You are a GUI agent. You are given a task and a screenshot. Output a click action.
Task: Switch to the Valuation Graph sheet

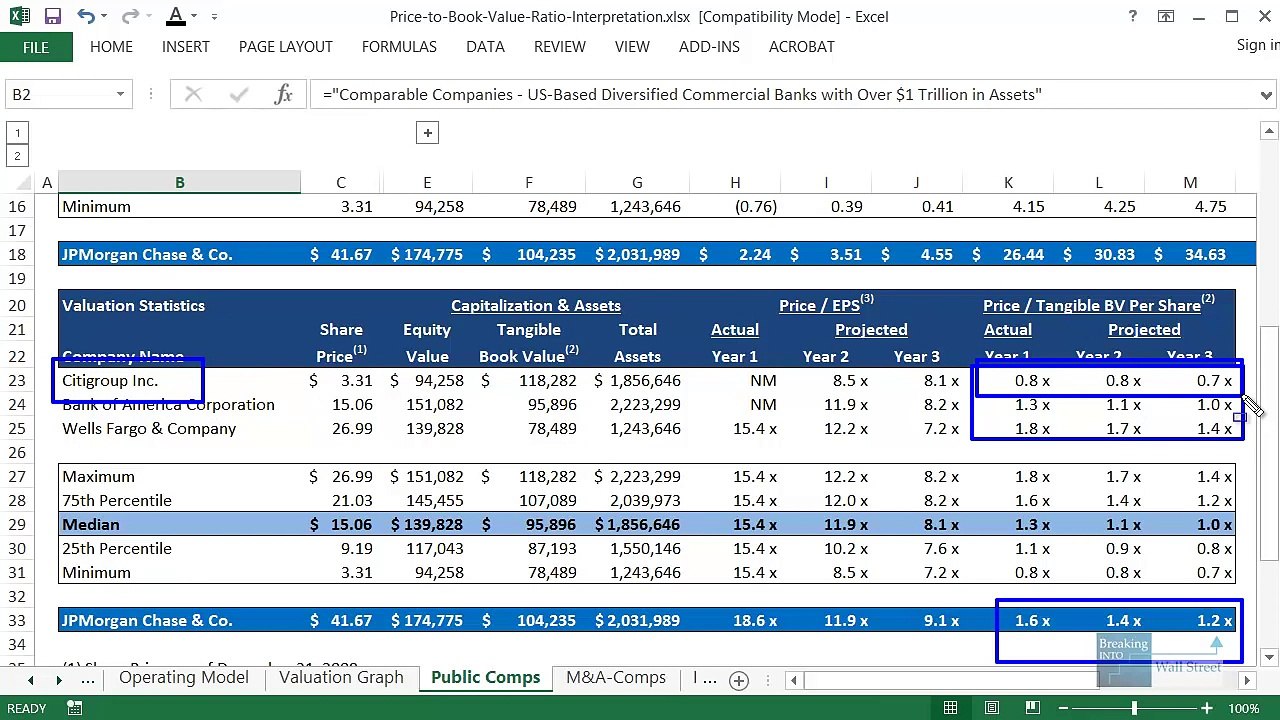341,678
